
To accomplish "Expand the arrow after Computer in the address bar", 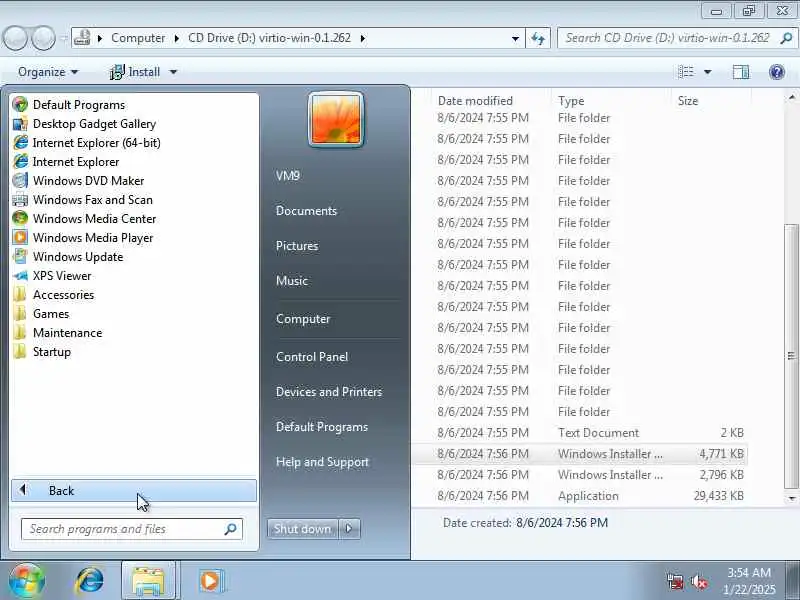I will click(x=177, y=38).
